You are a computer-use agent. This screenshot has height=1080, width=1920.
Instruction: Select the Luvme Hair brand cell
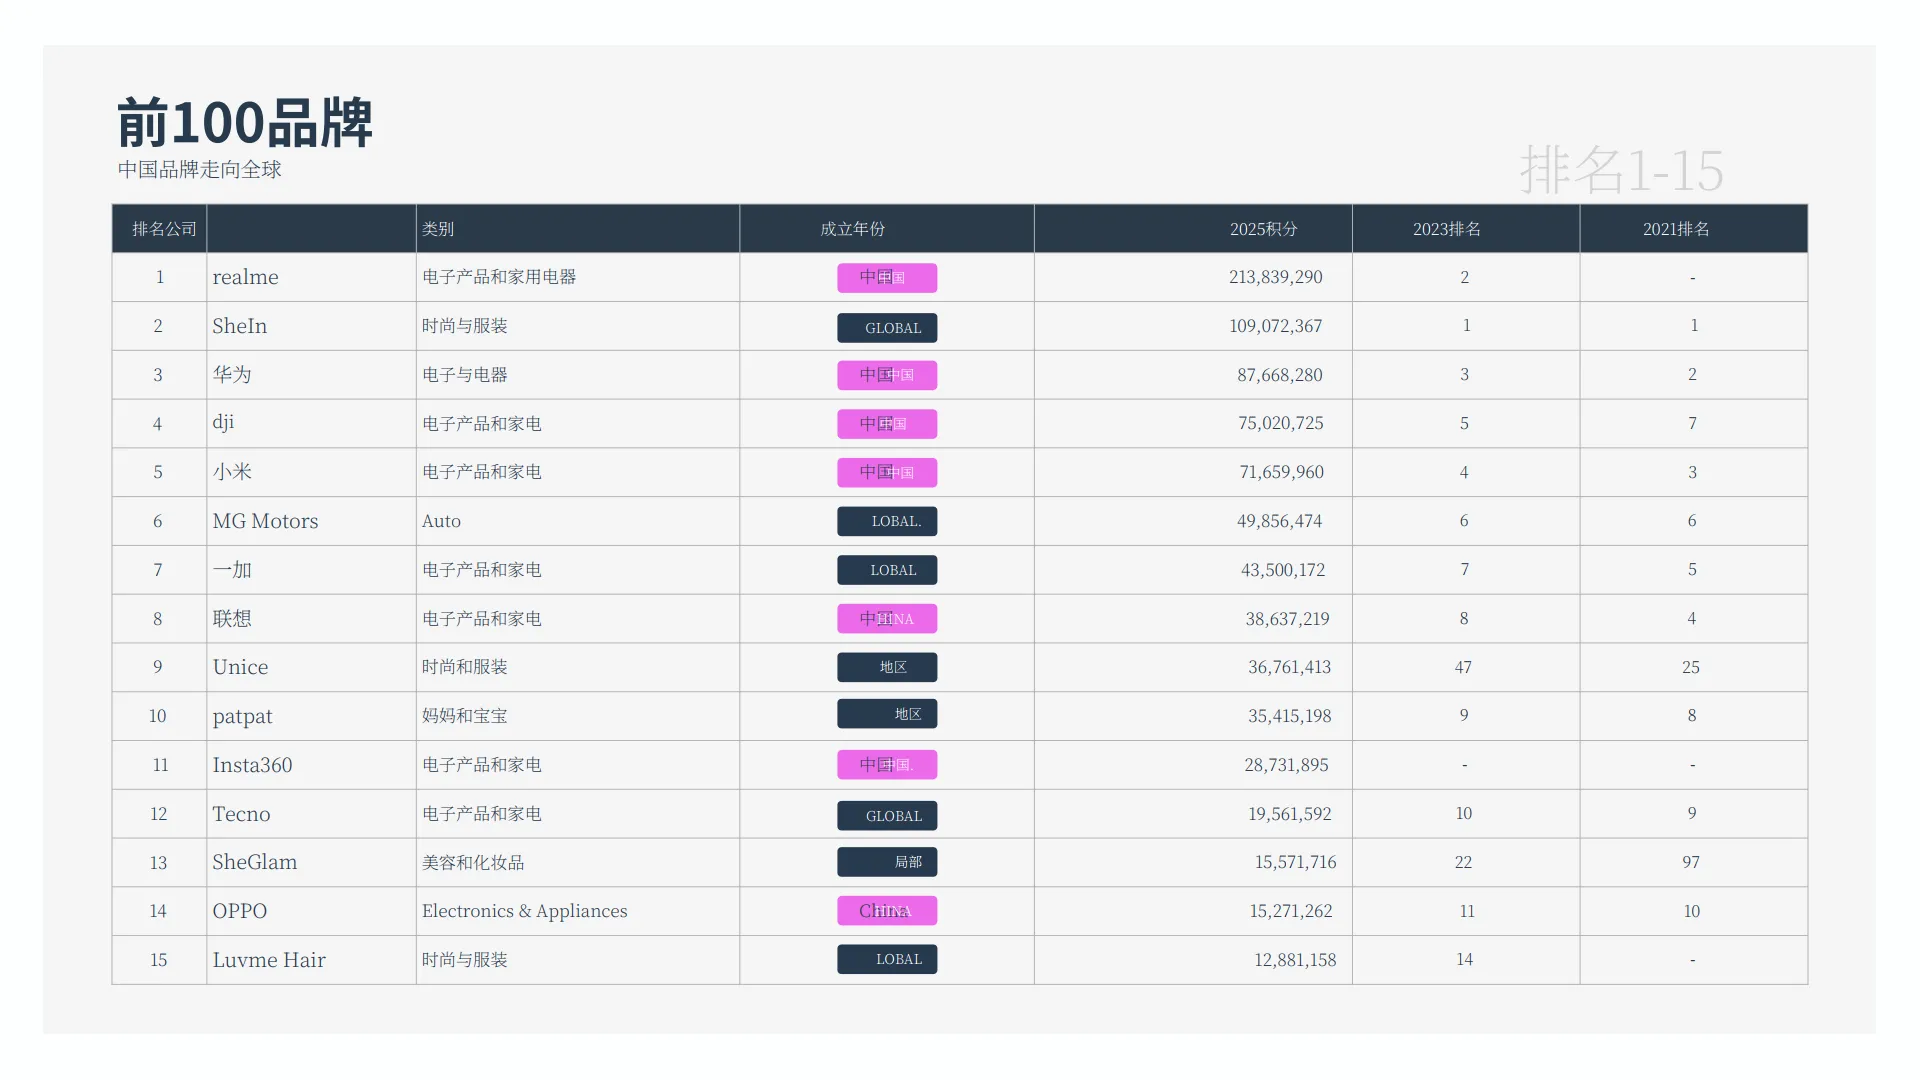coord(269,960)
